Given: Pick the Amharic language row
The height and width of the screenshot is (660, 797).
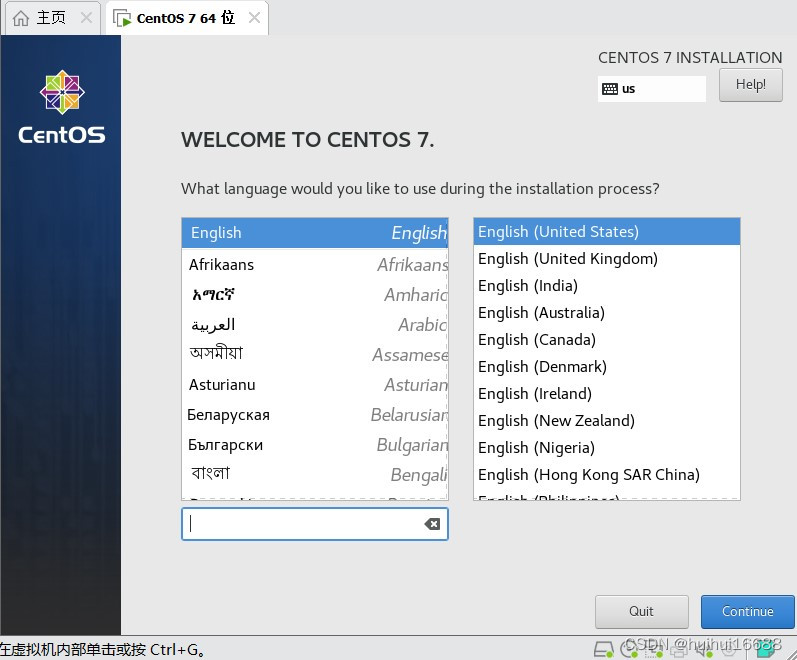Looking at the screenshot, I should click(315, 294).
